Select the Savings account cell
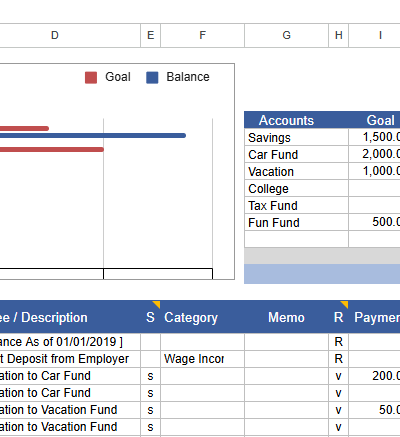 click(296, 137)
